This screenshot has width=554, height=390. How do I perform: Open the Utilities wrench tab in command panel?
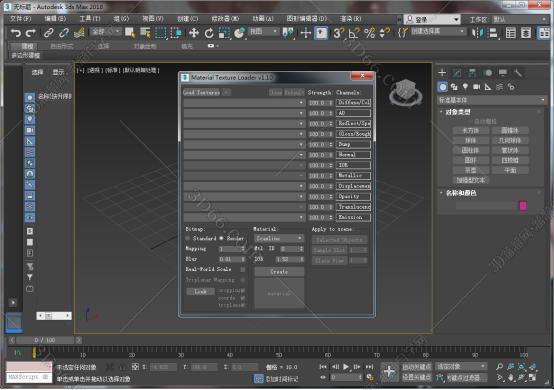[518, 73]
